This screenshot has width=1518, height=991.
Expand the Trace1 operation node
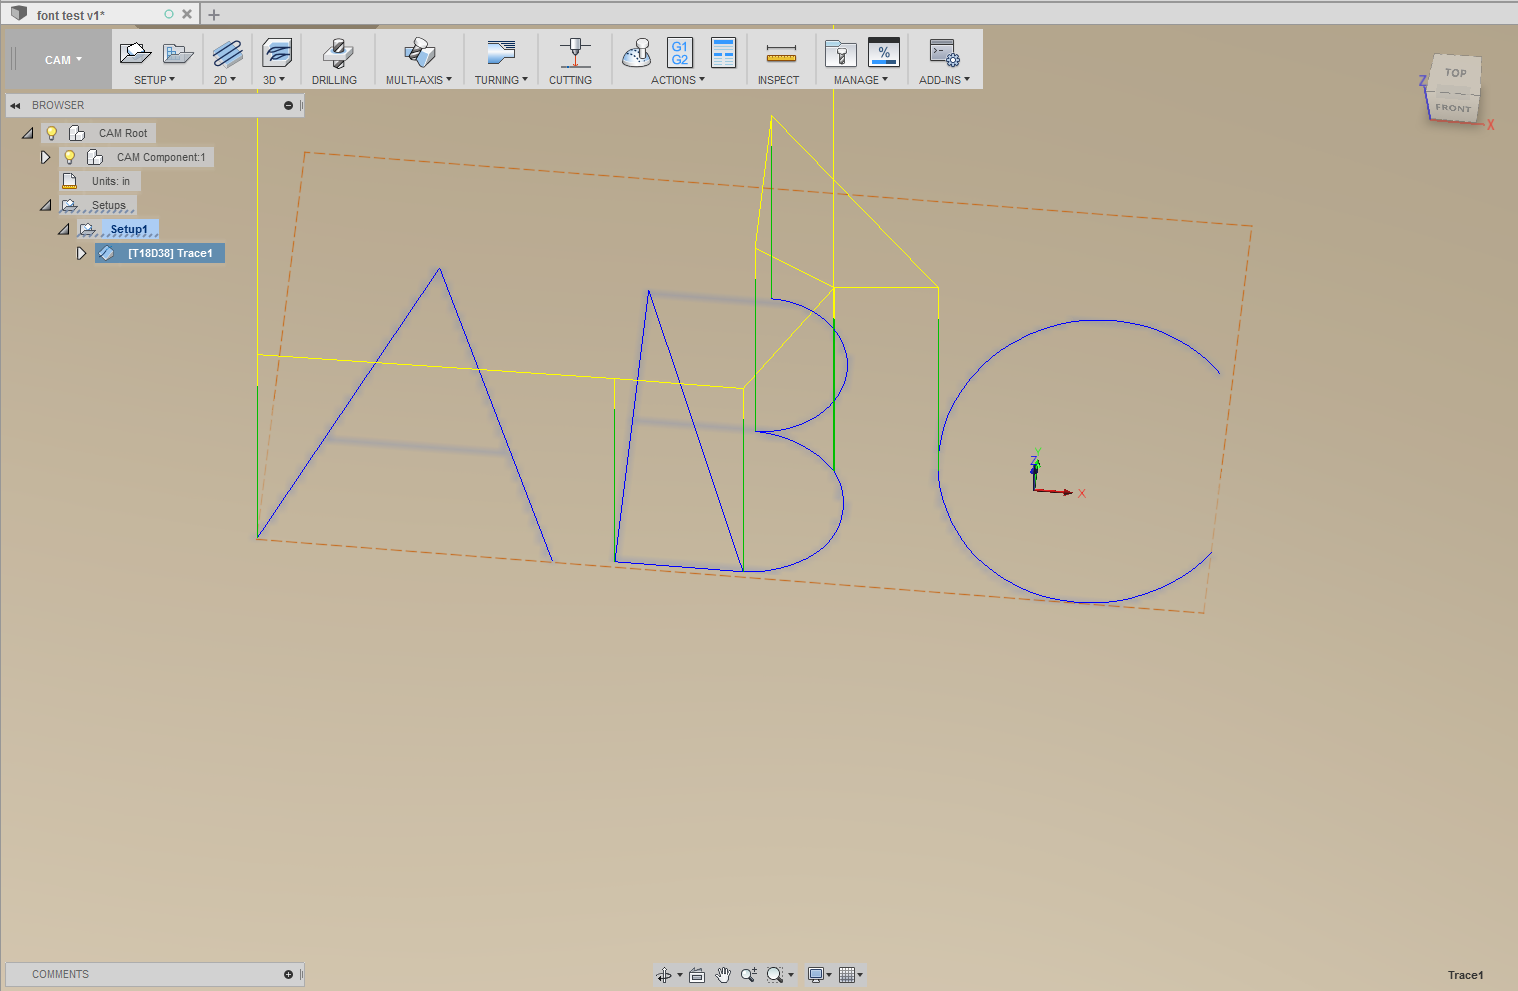tap(81, 253)
